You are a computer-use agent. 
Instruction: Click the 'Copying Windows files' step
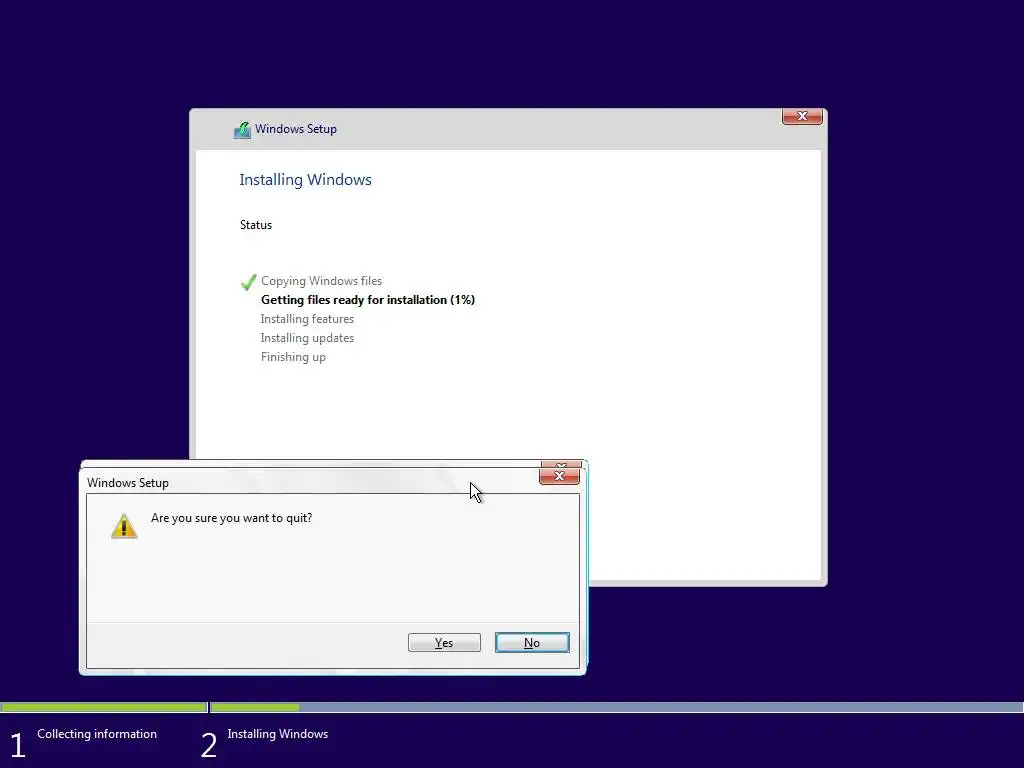tap(321, 281)
